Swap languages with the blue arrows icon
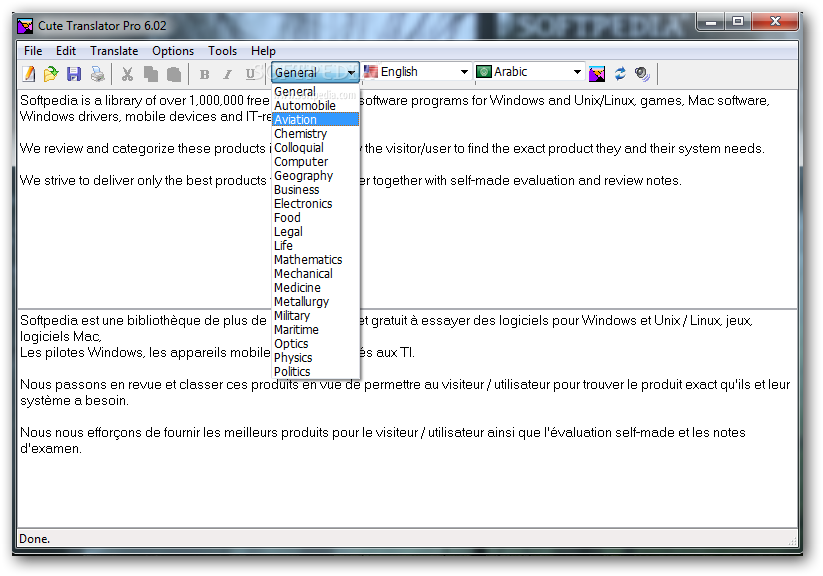The width and height of the screenshot is (823, 576). pos(620,74)
